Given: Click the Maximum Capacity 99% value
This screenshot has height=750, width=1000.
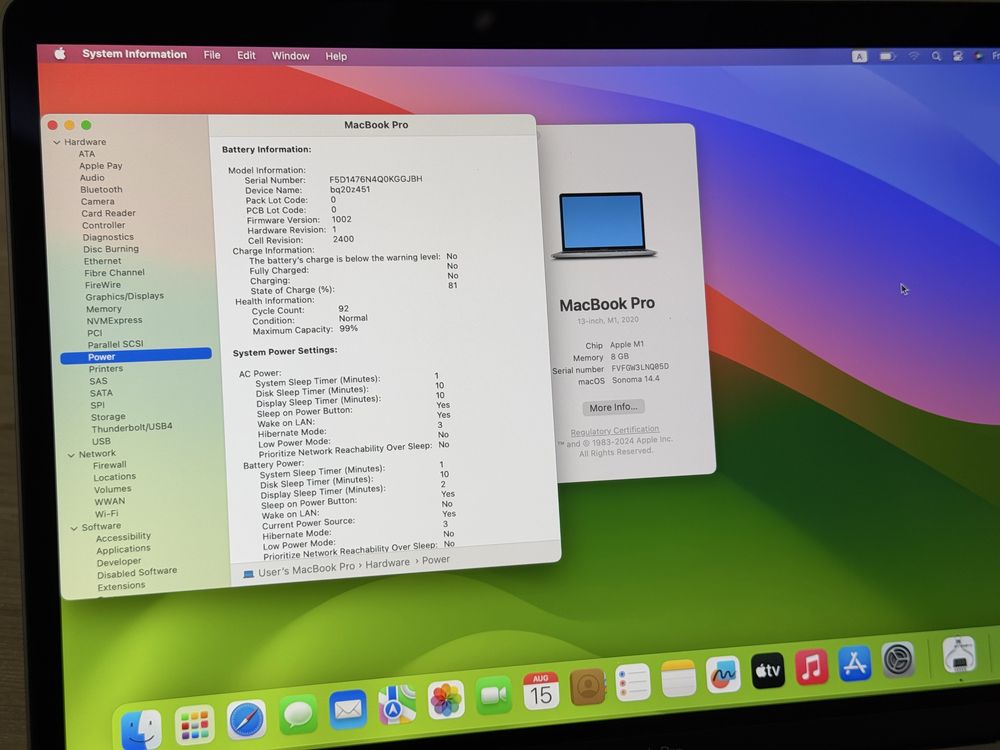Looking at the screenshot, I should pyautogui.click(x=349, y=328).
